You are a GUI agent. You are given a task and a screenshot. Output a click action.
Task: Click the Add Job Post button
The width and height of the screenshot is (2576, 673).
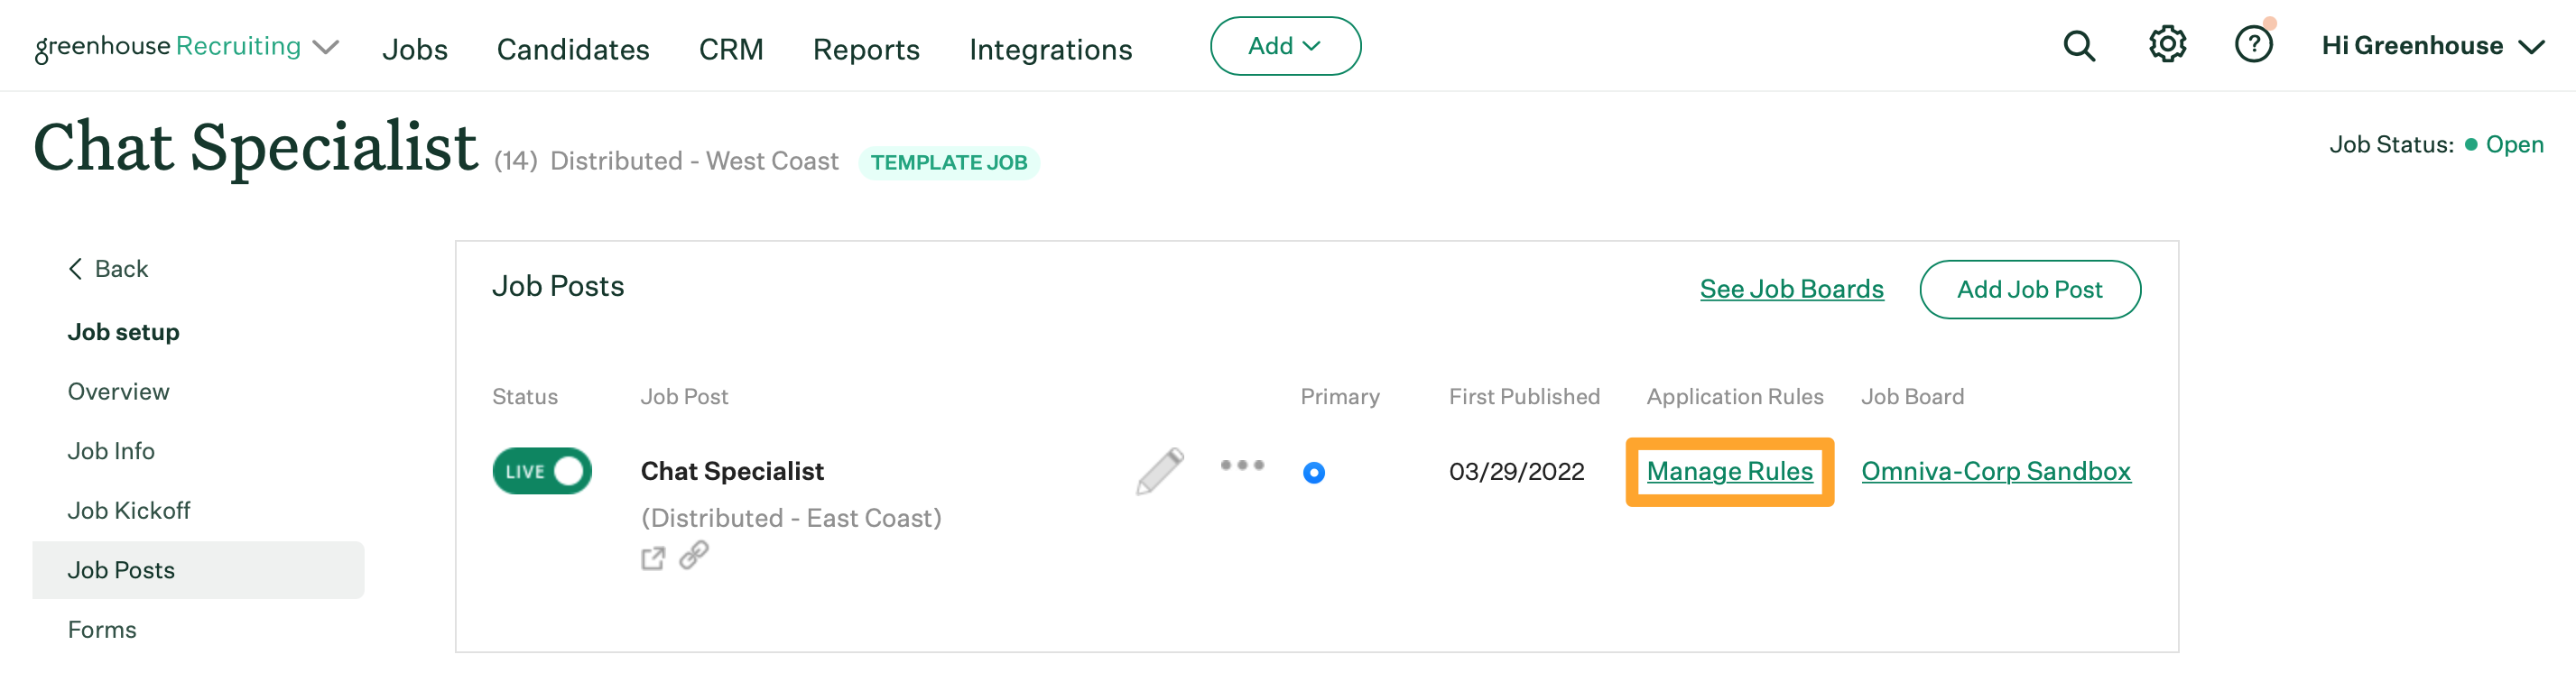pyautogui.click(x=2029, y=290)
